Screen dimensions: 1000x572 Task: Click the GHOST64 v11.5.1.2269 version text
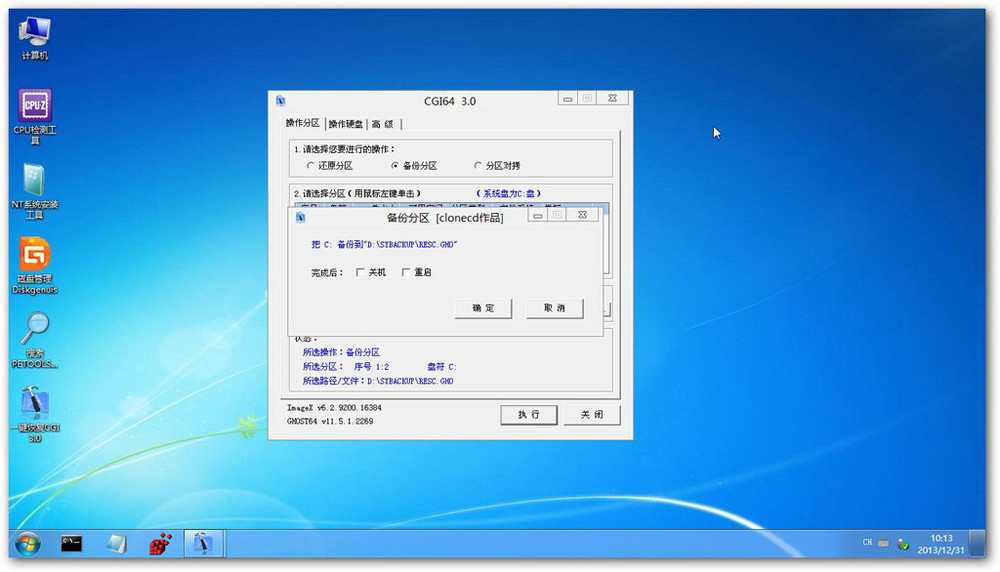click(x=330, y=422)
